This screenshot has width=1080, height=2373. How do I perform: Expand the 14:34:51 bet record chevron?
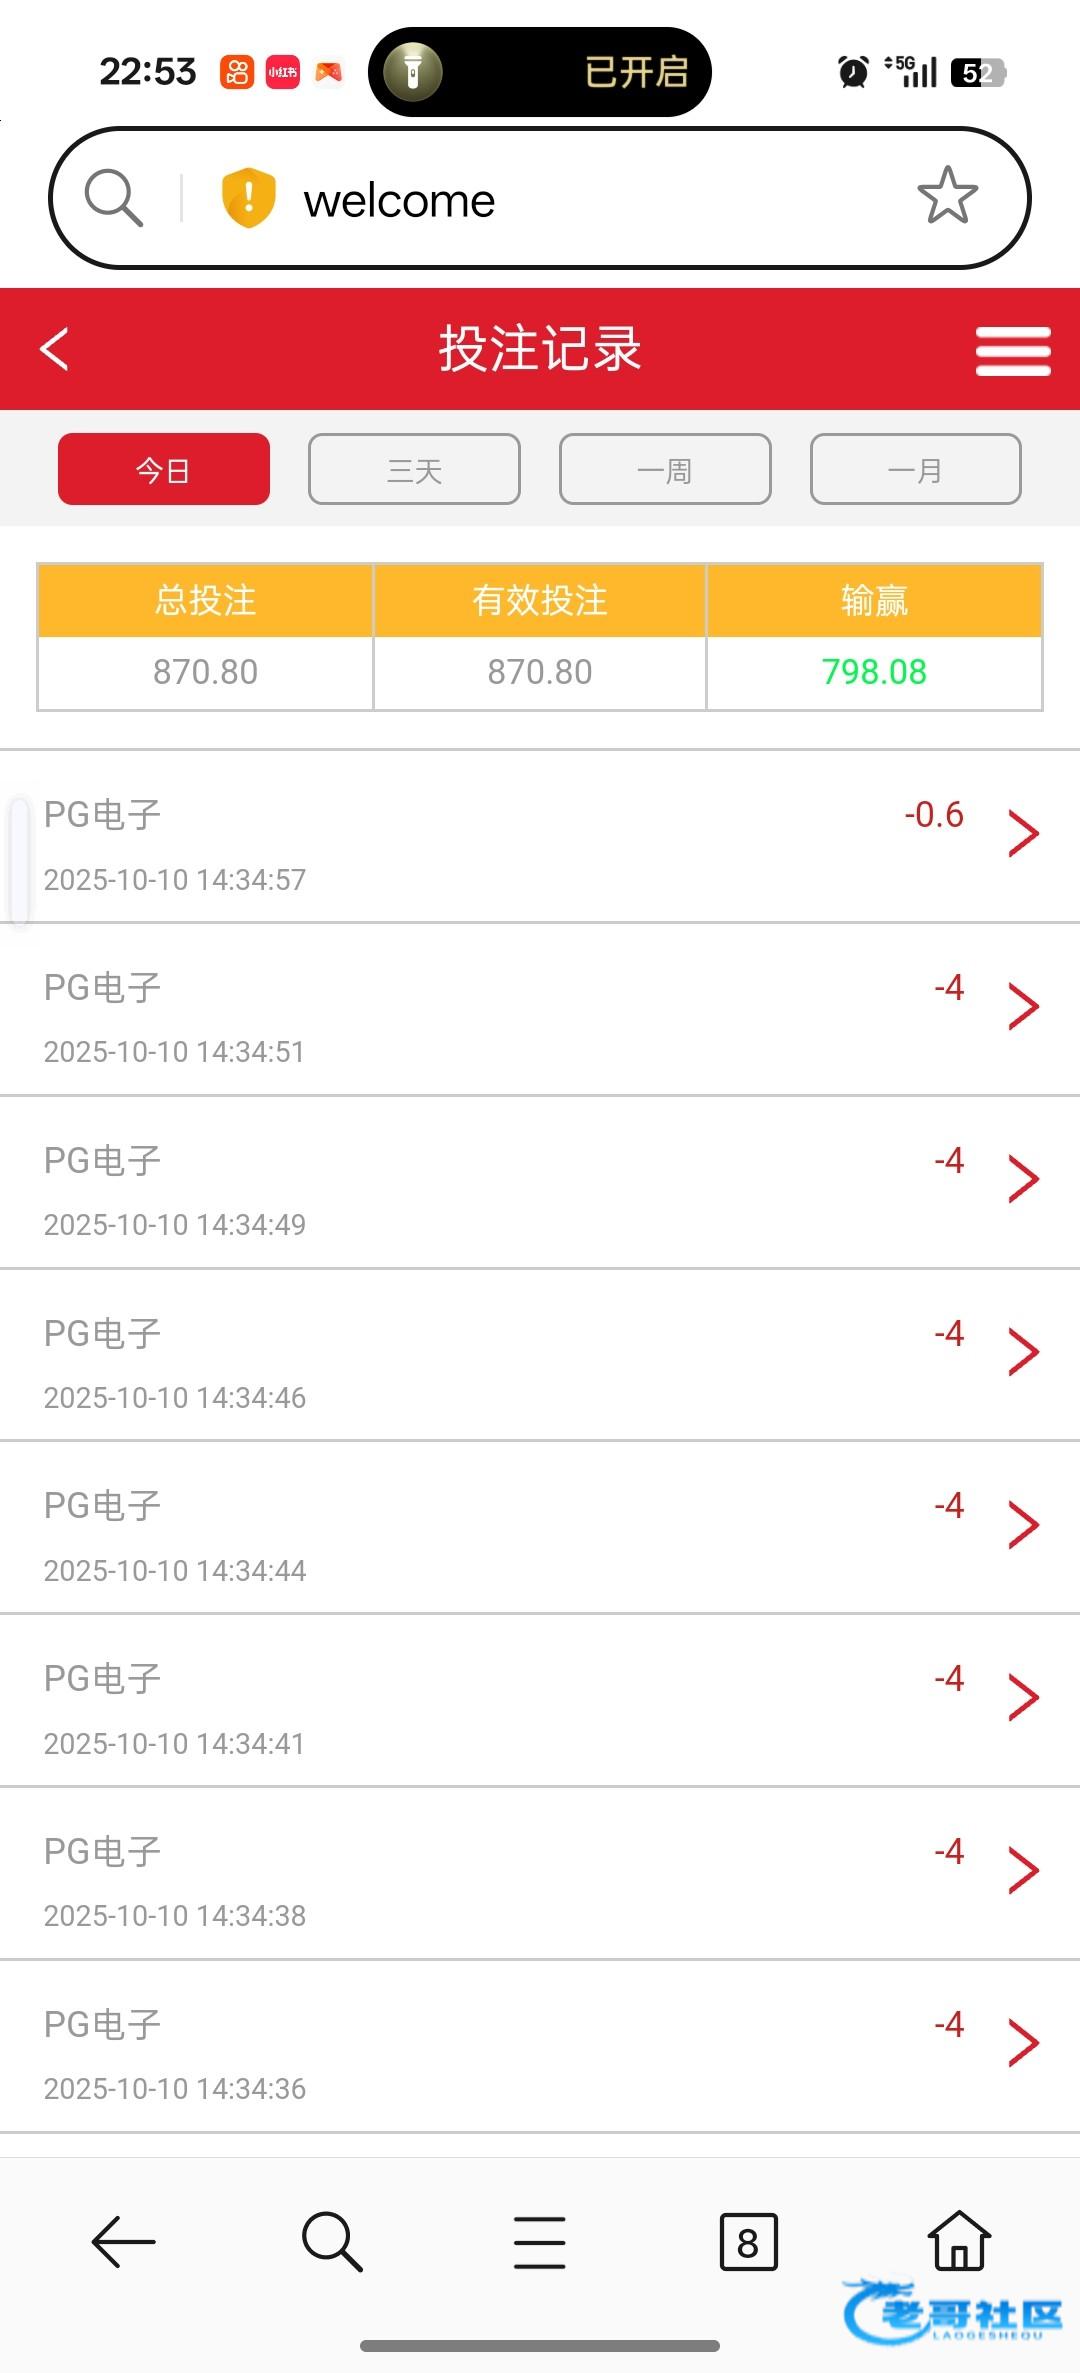pyautogui.click(x=1023, y=1006)
